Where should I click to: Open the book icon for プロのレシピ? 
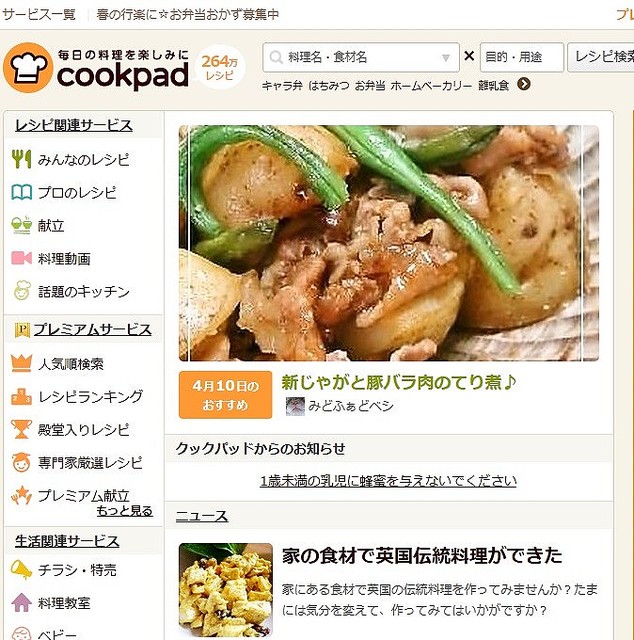pos(21,192)
